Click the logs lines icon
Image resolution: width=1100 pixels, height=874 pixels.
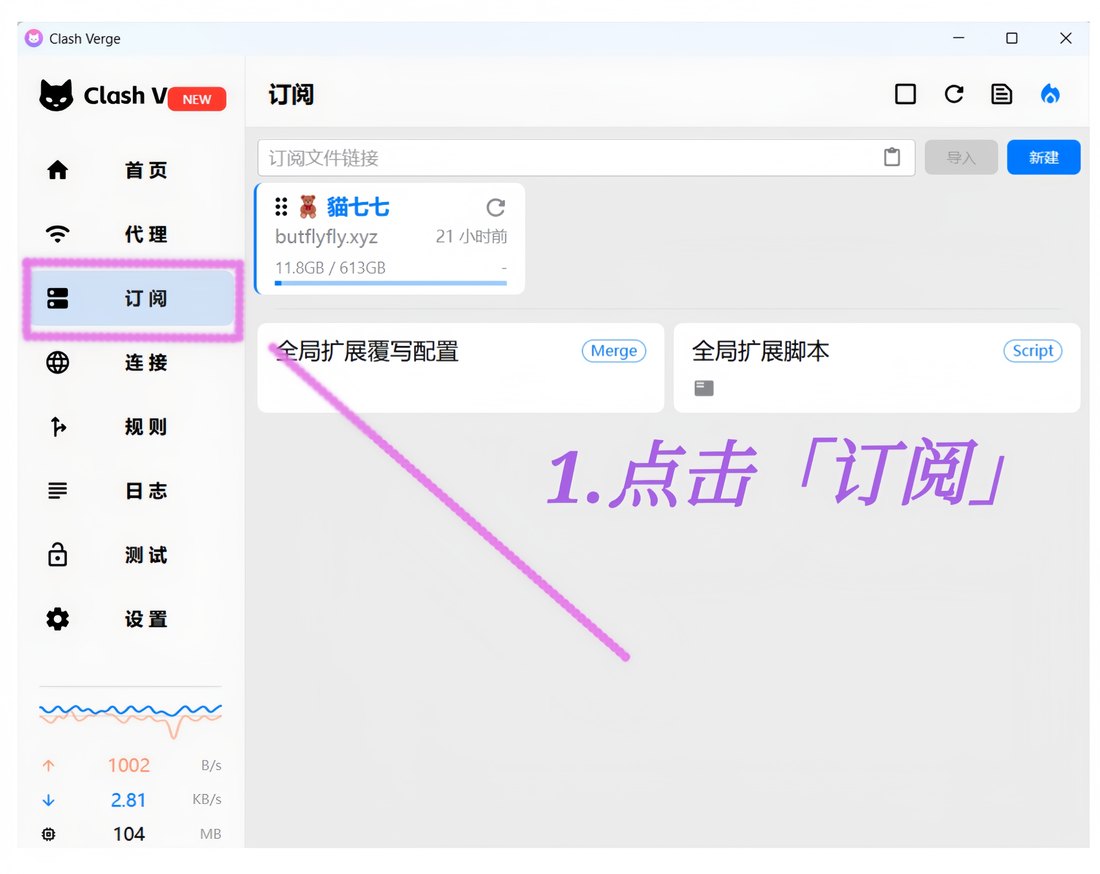pyautogui.click(x=58, y=490)
